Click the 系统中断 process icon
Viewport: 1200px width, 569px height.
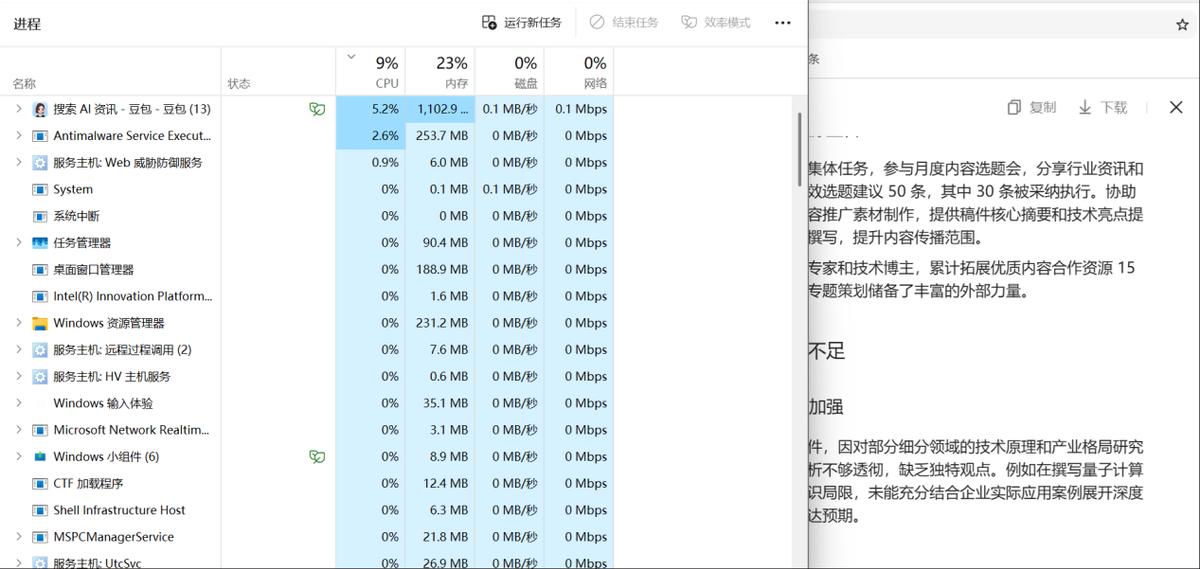click(40, 216)
